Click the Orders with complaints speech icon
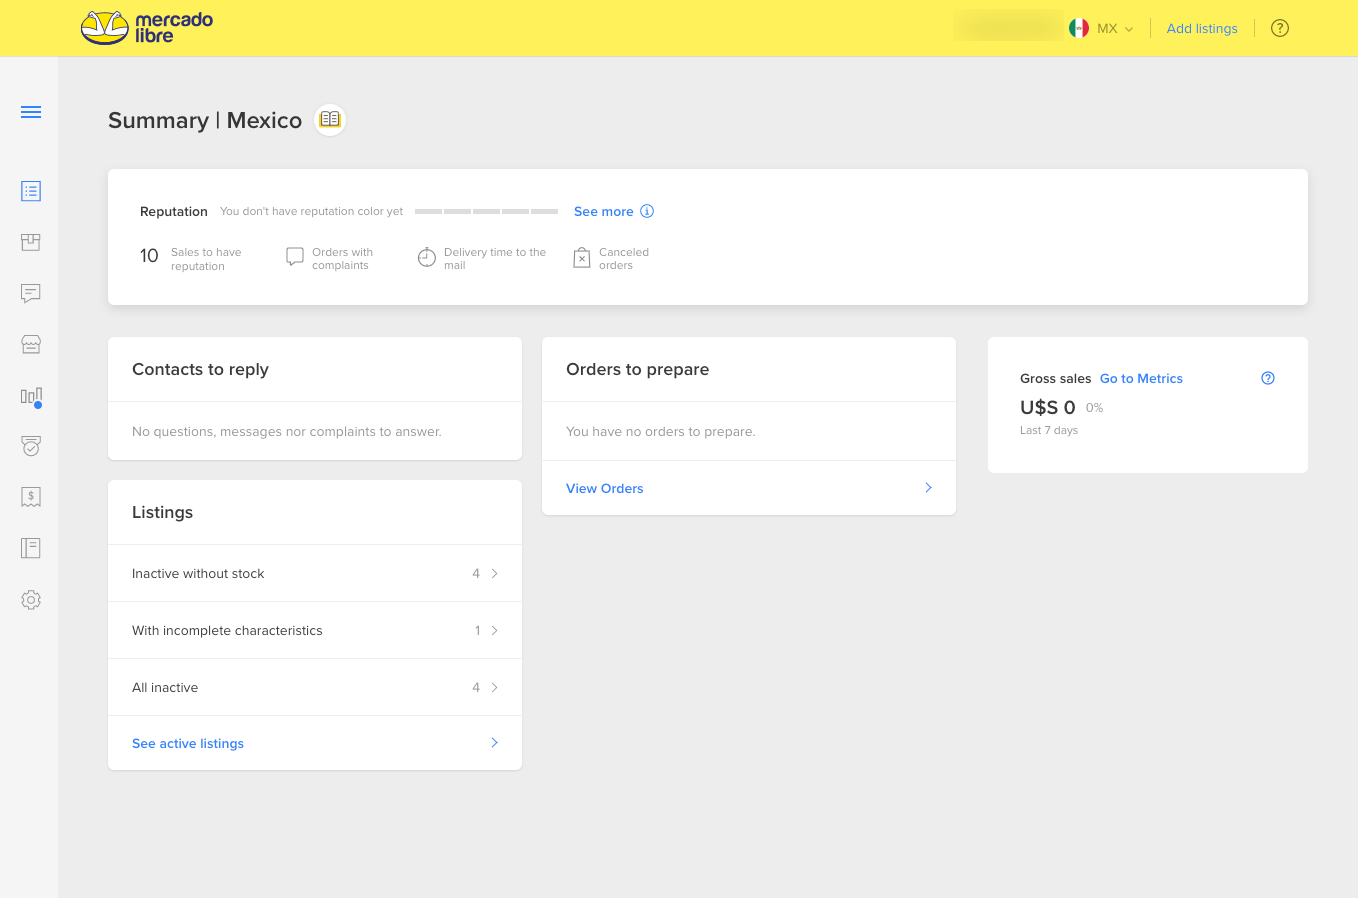Viewport: 1358px width, 898px height. tap(295, 257)
